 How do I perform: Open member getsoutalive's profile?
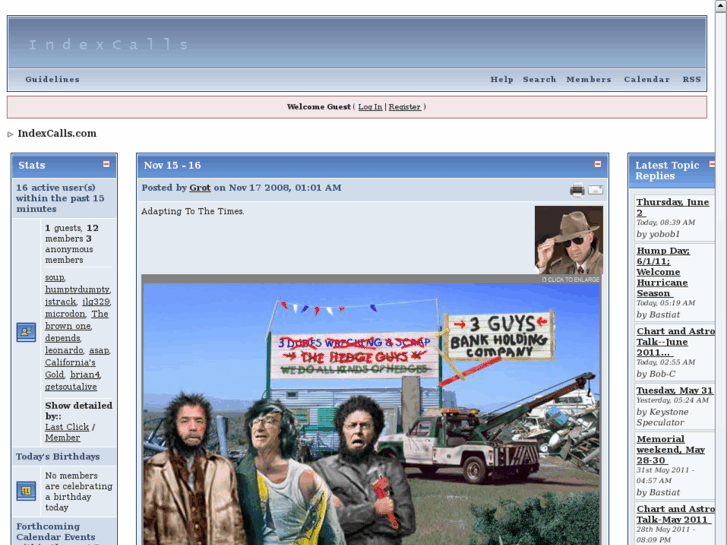coord(71,387)
